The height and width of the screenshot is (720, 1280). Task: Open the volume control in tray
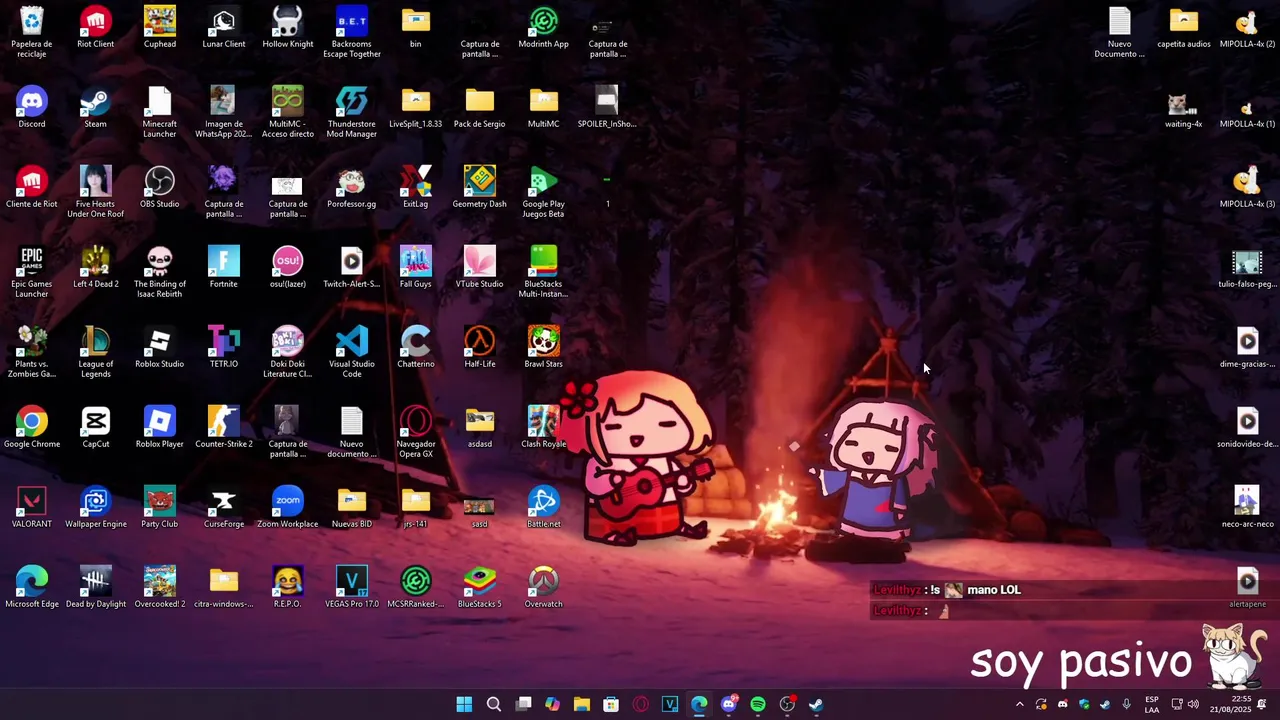click(1193, 704)
